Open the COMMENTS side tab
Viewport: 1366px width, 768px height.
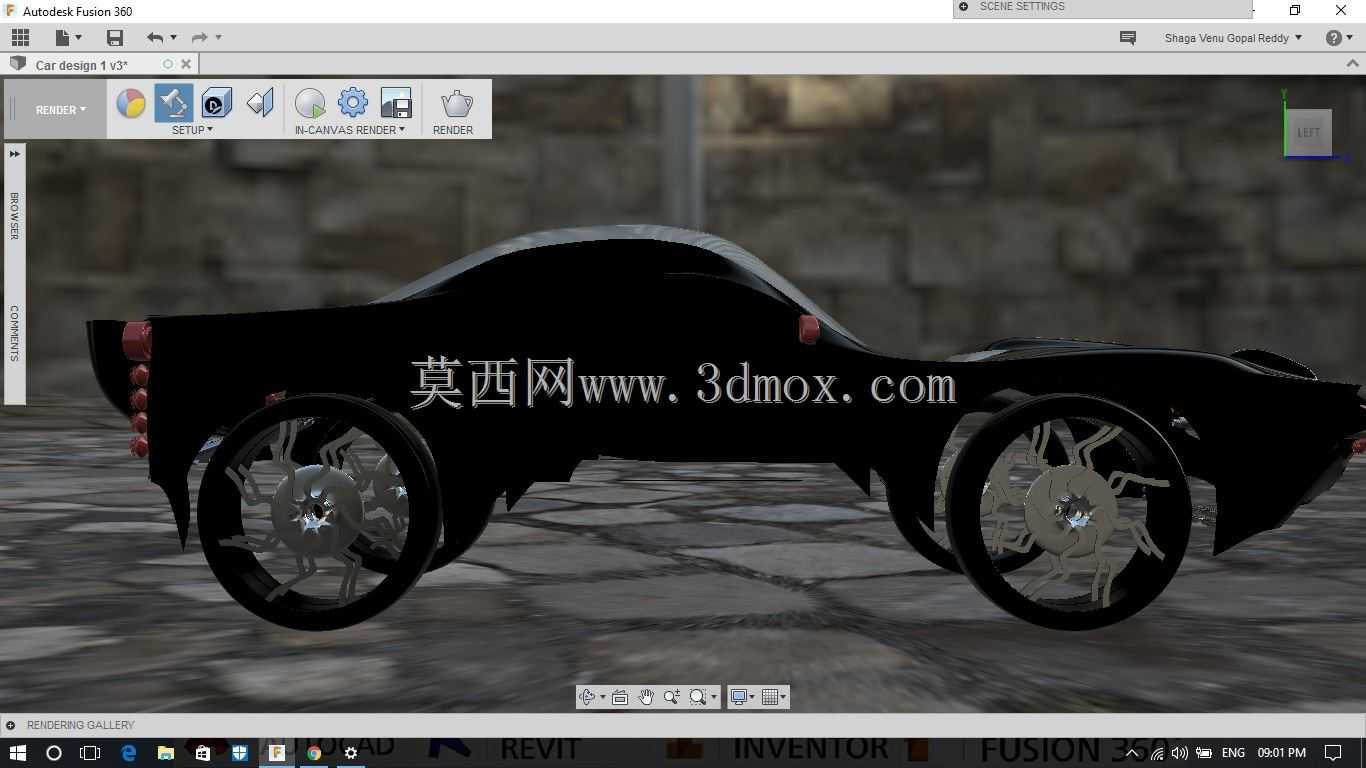point(14,333)
